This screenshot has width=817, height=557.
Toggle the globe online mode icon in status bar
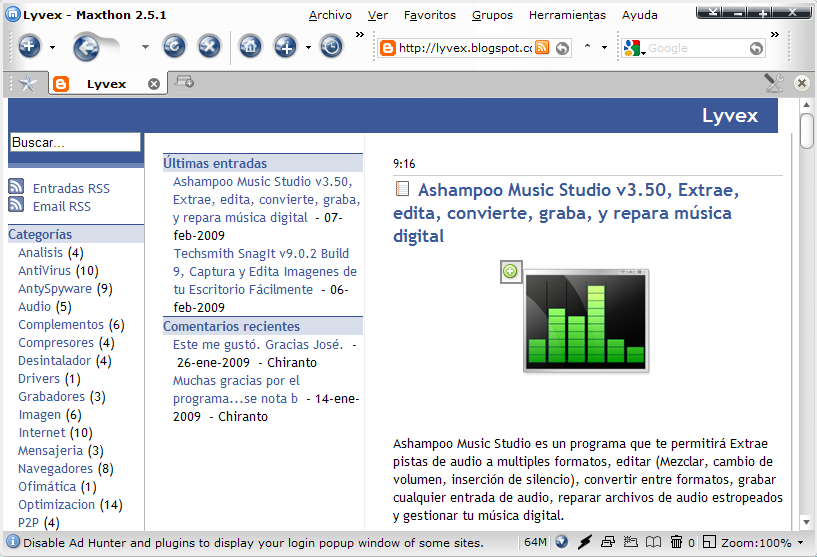562,542
